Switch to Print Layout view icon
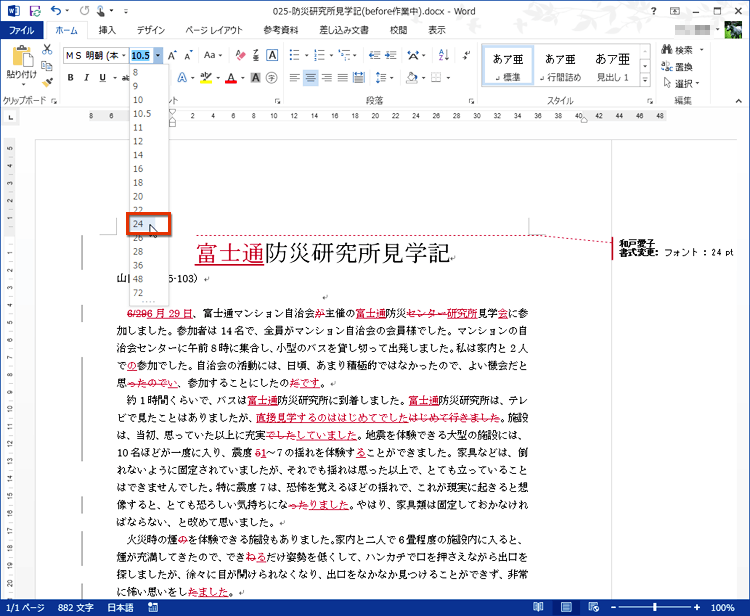Image resolution: width=750 pixels, height=616 pixels. [566, 607]
